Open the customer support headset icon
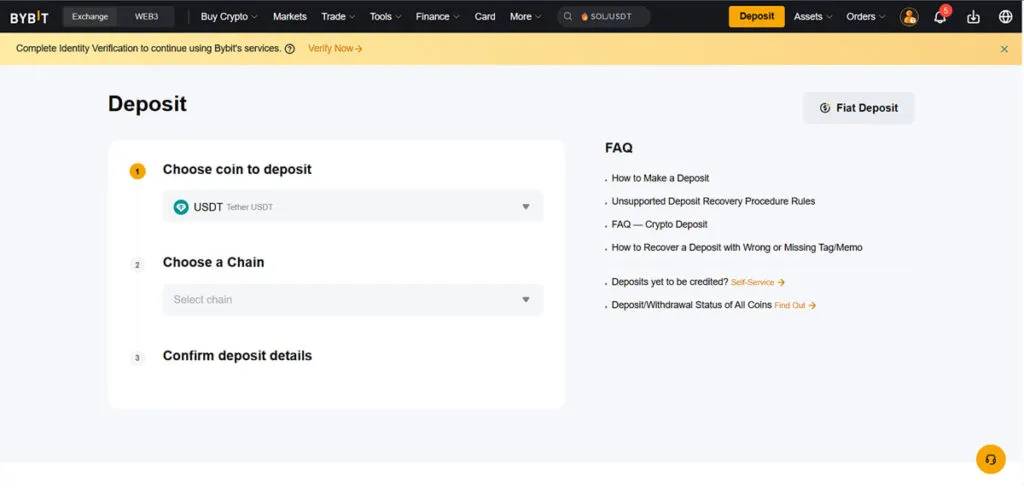The image size is (1024, 488). click(991, 459)
